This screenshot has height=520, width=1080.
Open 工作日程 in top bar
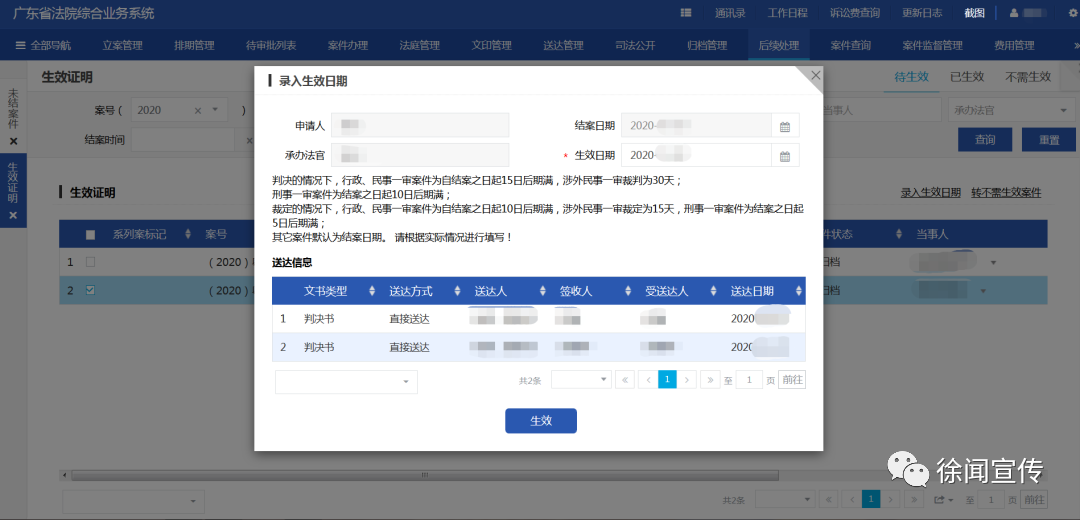[x=787, y=13]
